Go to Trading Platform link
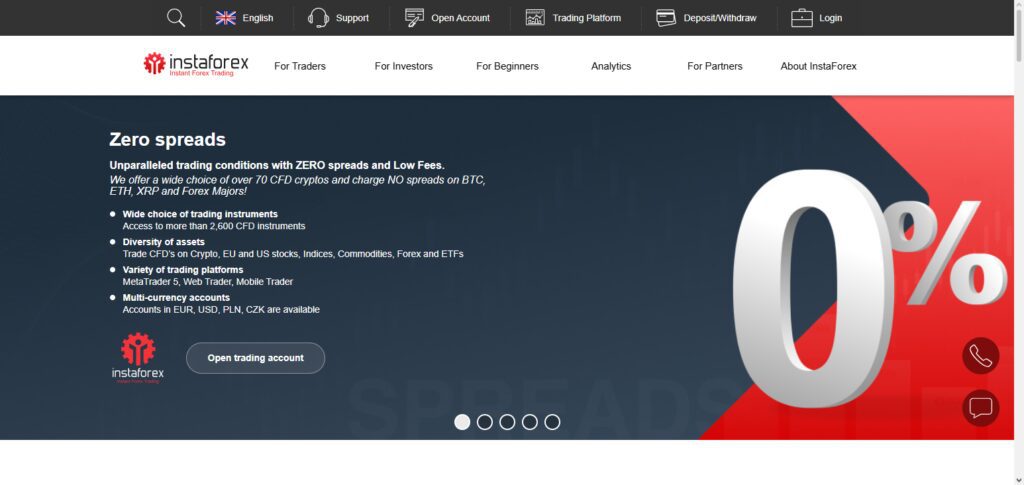 pyautogui.click(x=586, y=18)
